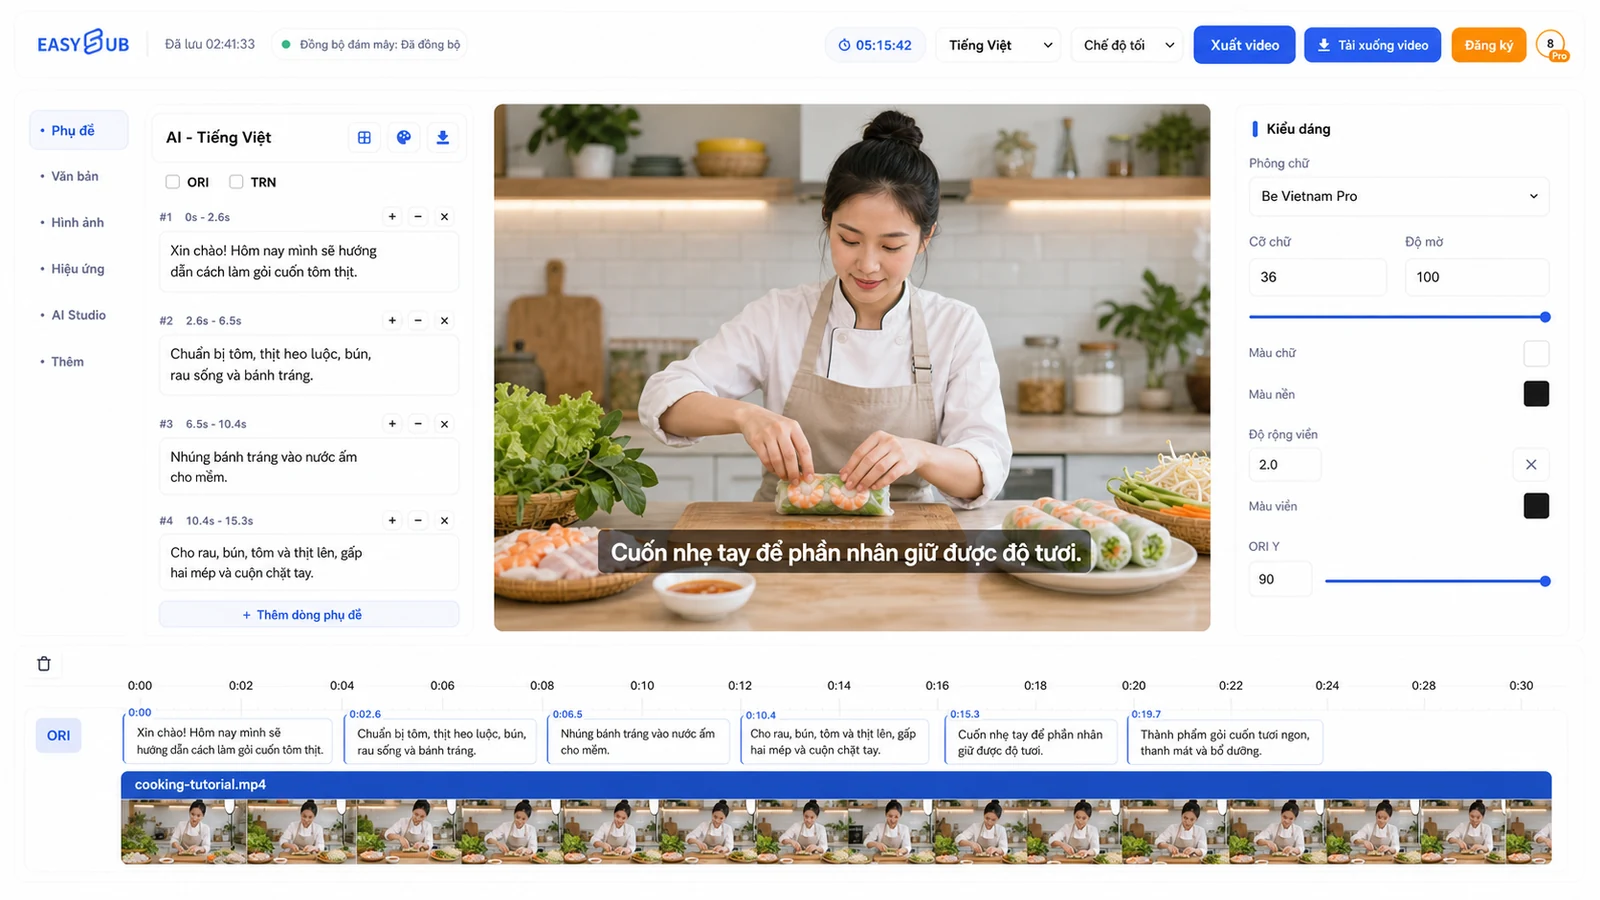Viewport: 1600px width, 900px height.
Task: Pick the Màu nền black color swatch
Action: click(1536, 394)
